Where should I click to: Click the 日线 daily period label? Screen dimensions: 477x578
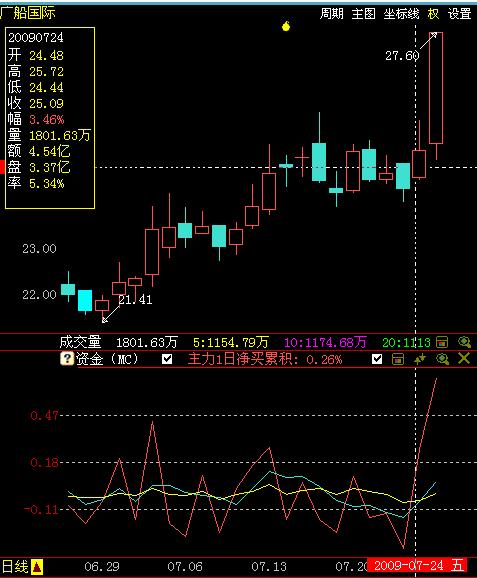click(x=15, y=566)
